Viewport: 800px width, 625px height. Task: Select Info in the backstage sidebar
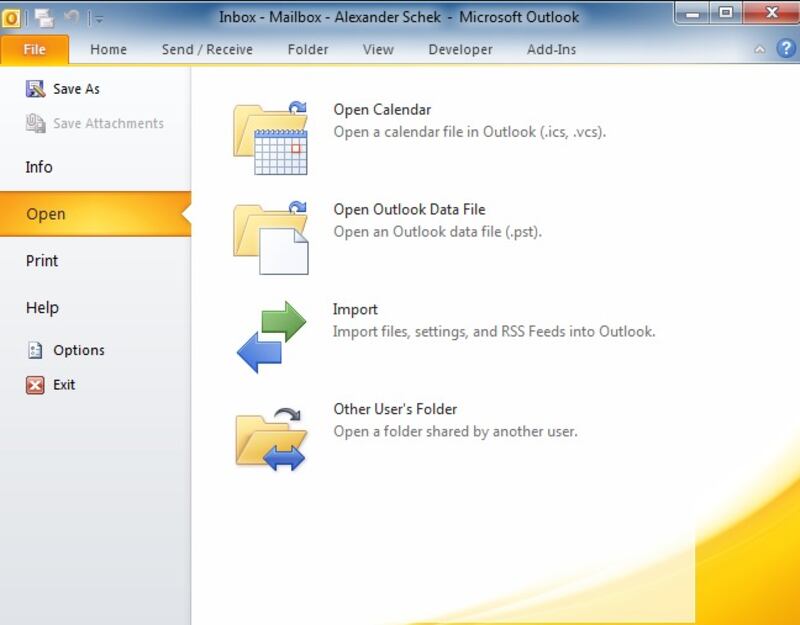[x=39, y=167]
